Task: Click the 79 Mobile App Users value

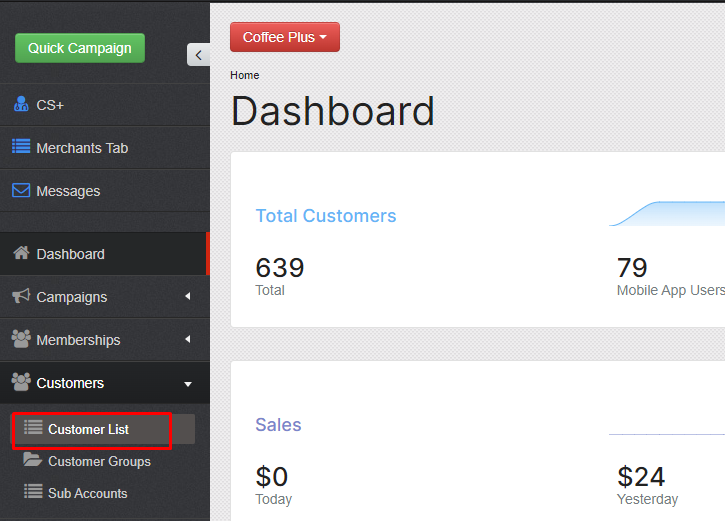Action: point(632,268)
